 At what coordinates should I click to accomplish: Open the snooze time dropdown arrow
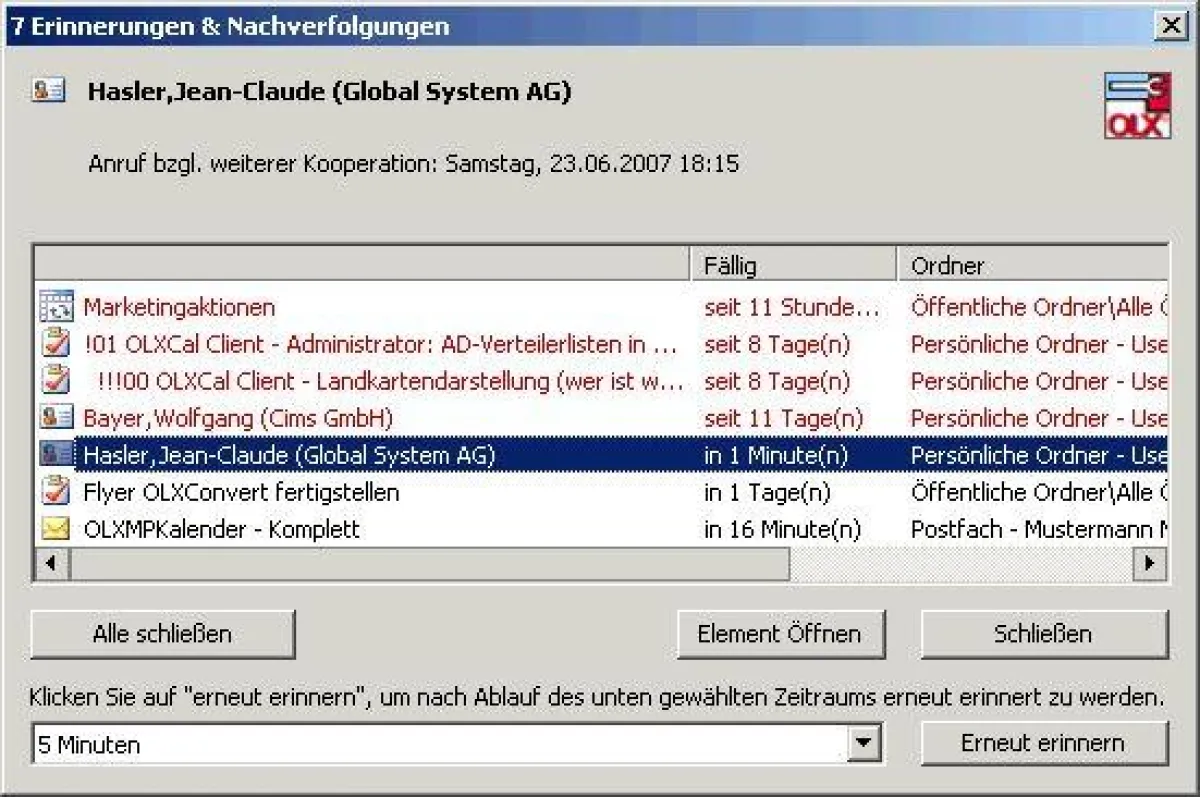865,743
